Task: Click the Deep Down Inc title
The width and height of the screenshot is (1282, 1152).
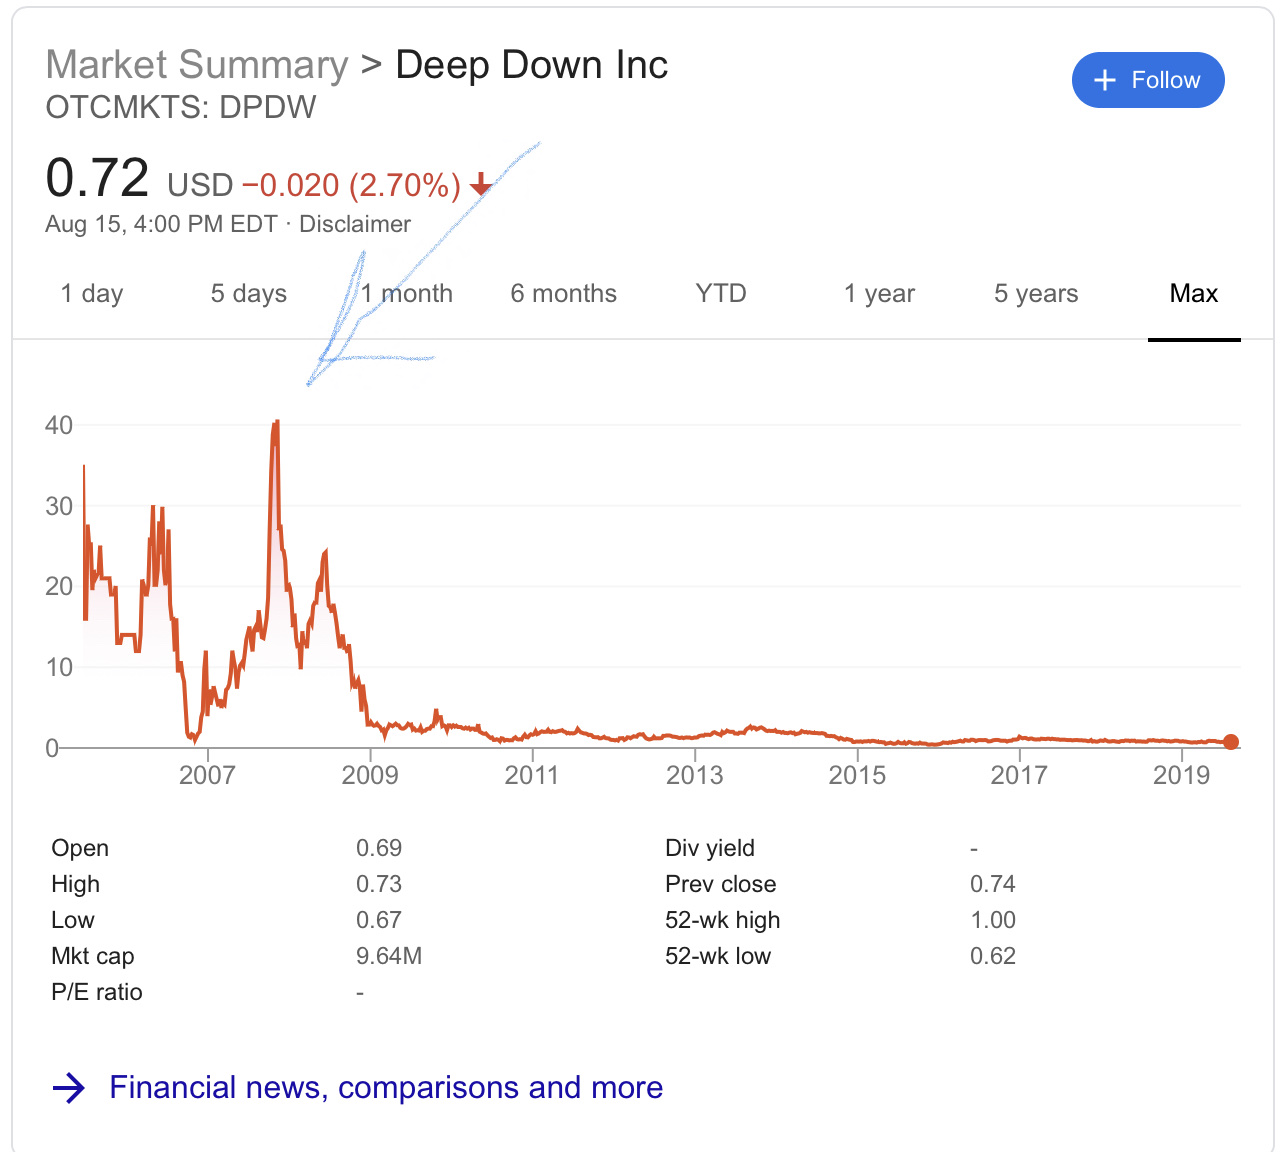Action: coord(531,65)
